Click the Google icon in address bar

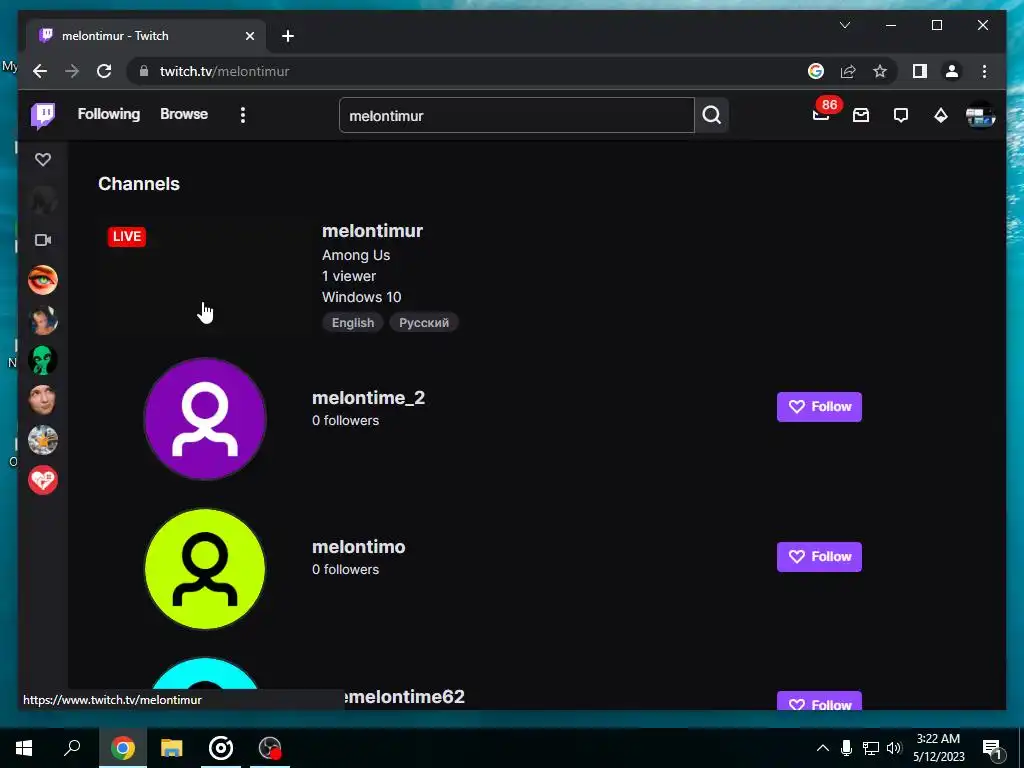tap(816, 71)
